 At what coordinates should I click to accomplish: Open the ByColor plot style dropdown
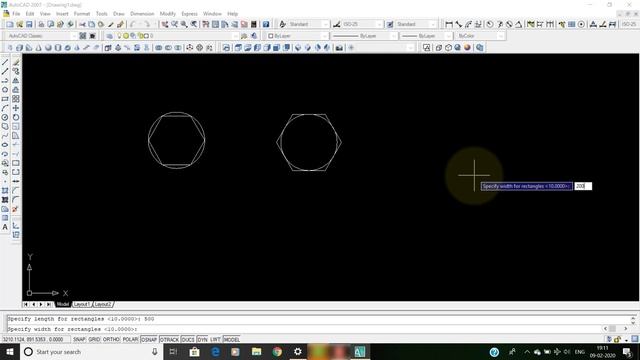pos(500,36)
